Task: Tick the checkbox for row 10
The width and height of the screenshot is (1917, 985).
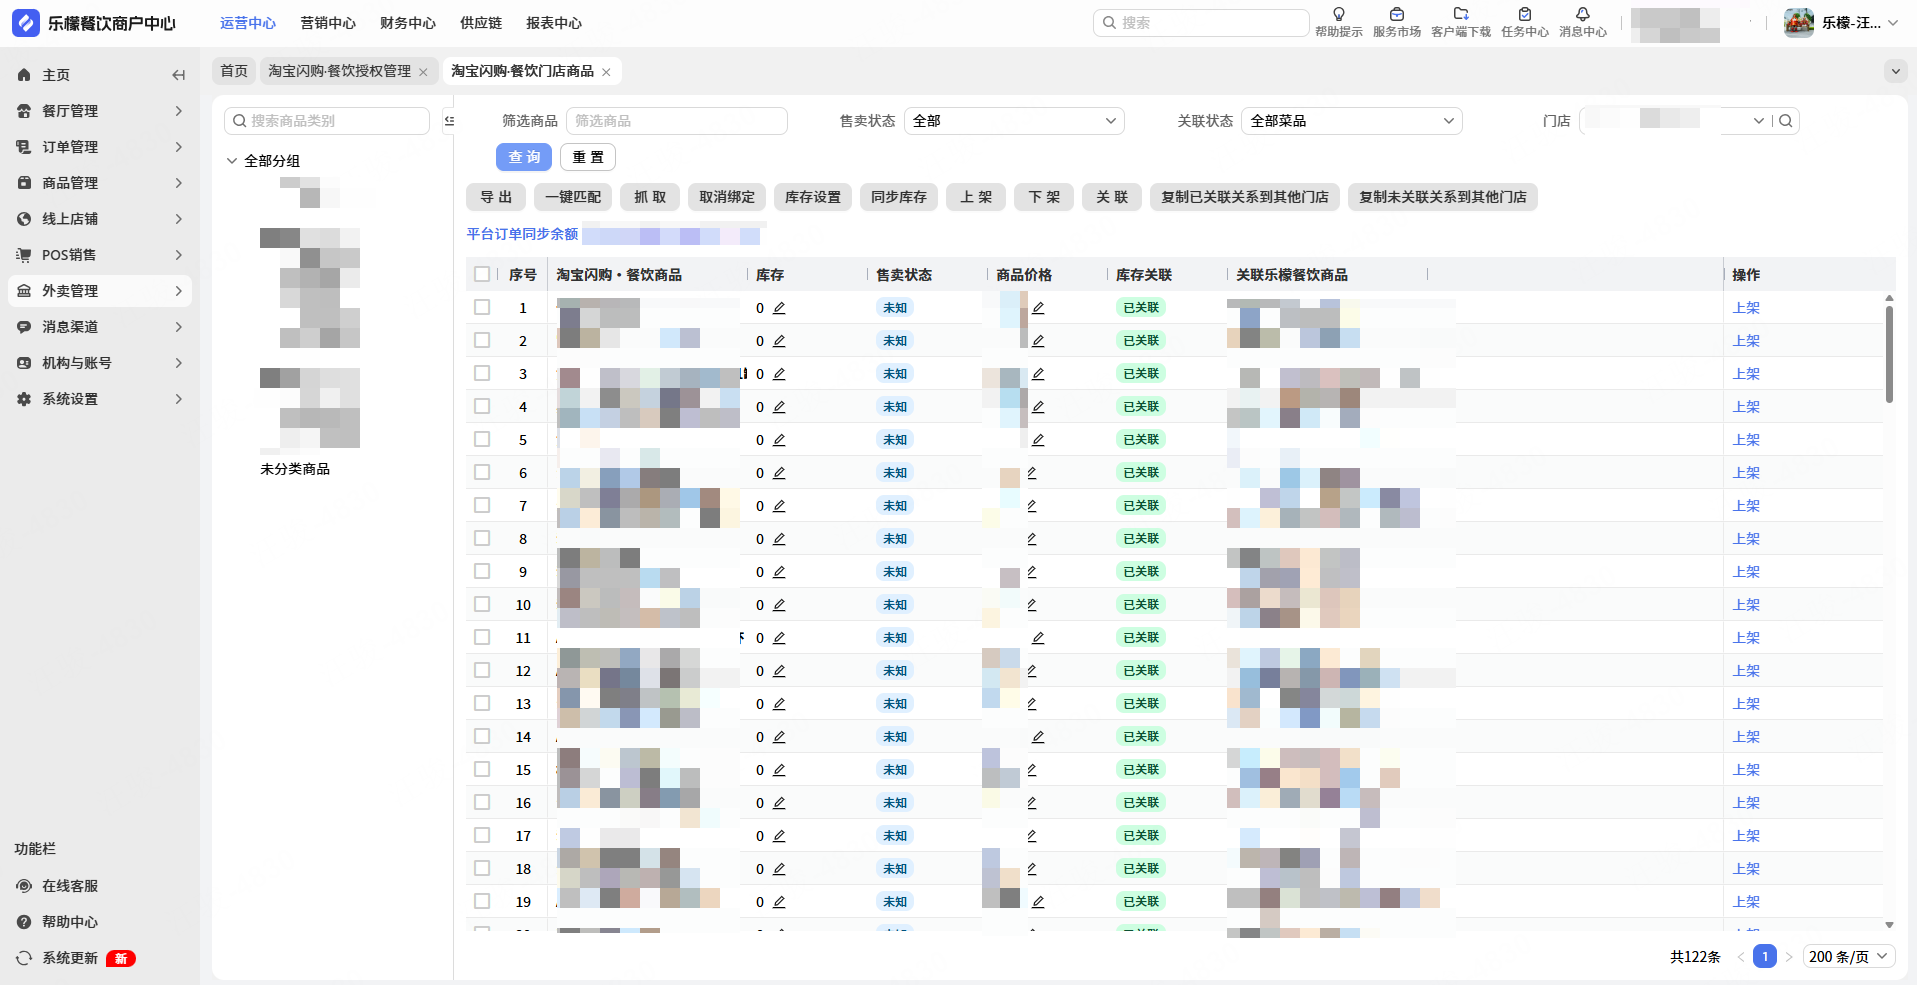Action: (482, 604)
